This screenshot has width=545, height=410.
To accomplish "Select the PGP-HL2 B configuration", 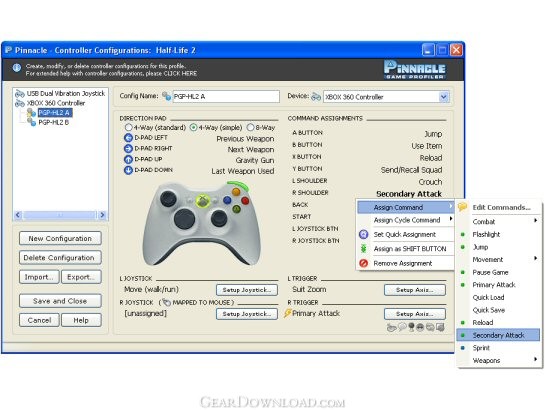I will (54, 122).
